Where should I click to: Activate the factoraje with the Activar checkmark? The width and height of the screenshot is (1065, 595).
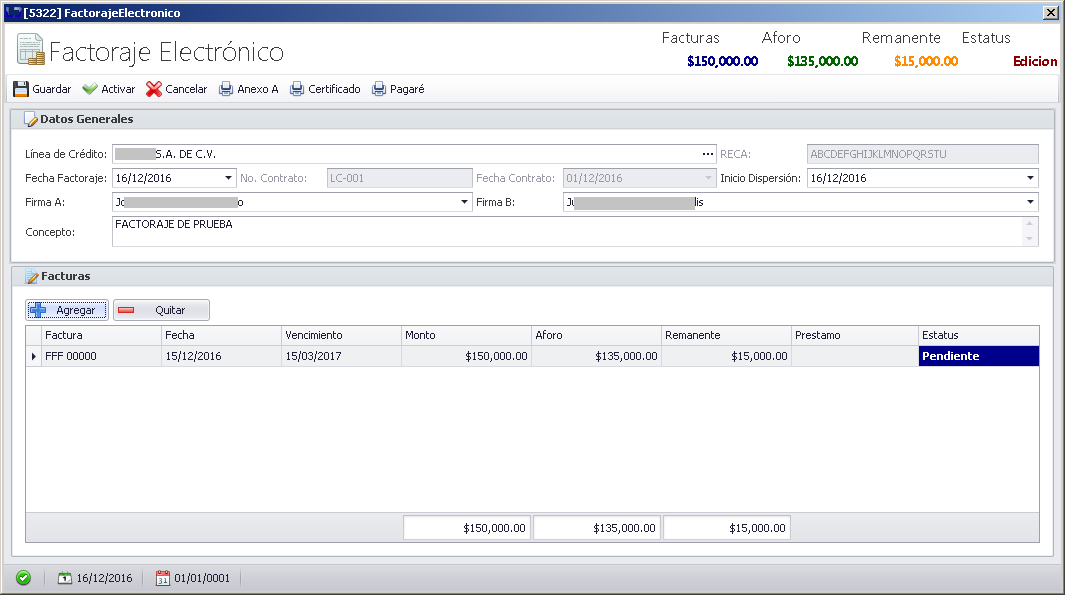point(90,89)
